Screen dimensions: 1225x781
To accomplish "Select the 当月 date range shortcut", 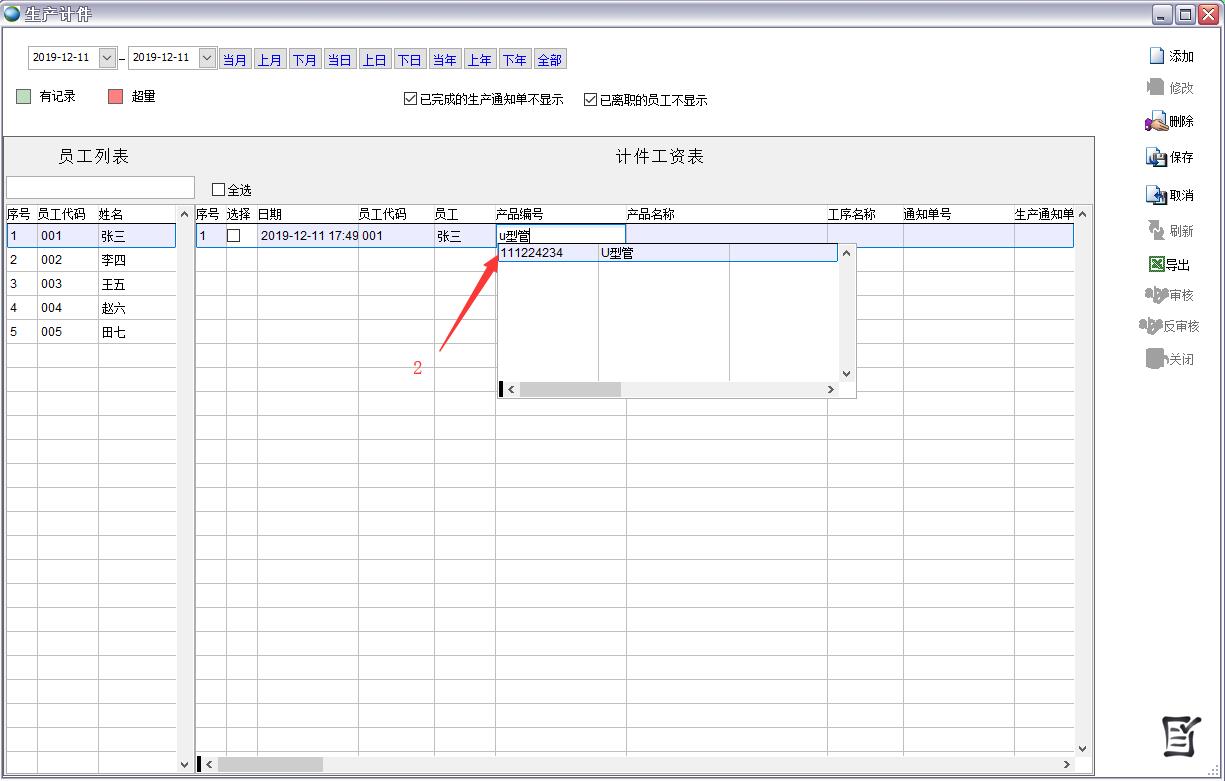I will tap(234, 60).
